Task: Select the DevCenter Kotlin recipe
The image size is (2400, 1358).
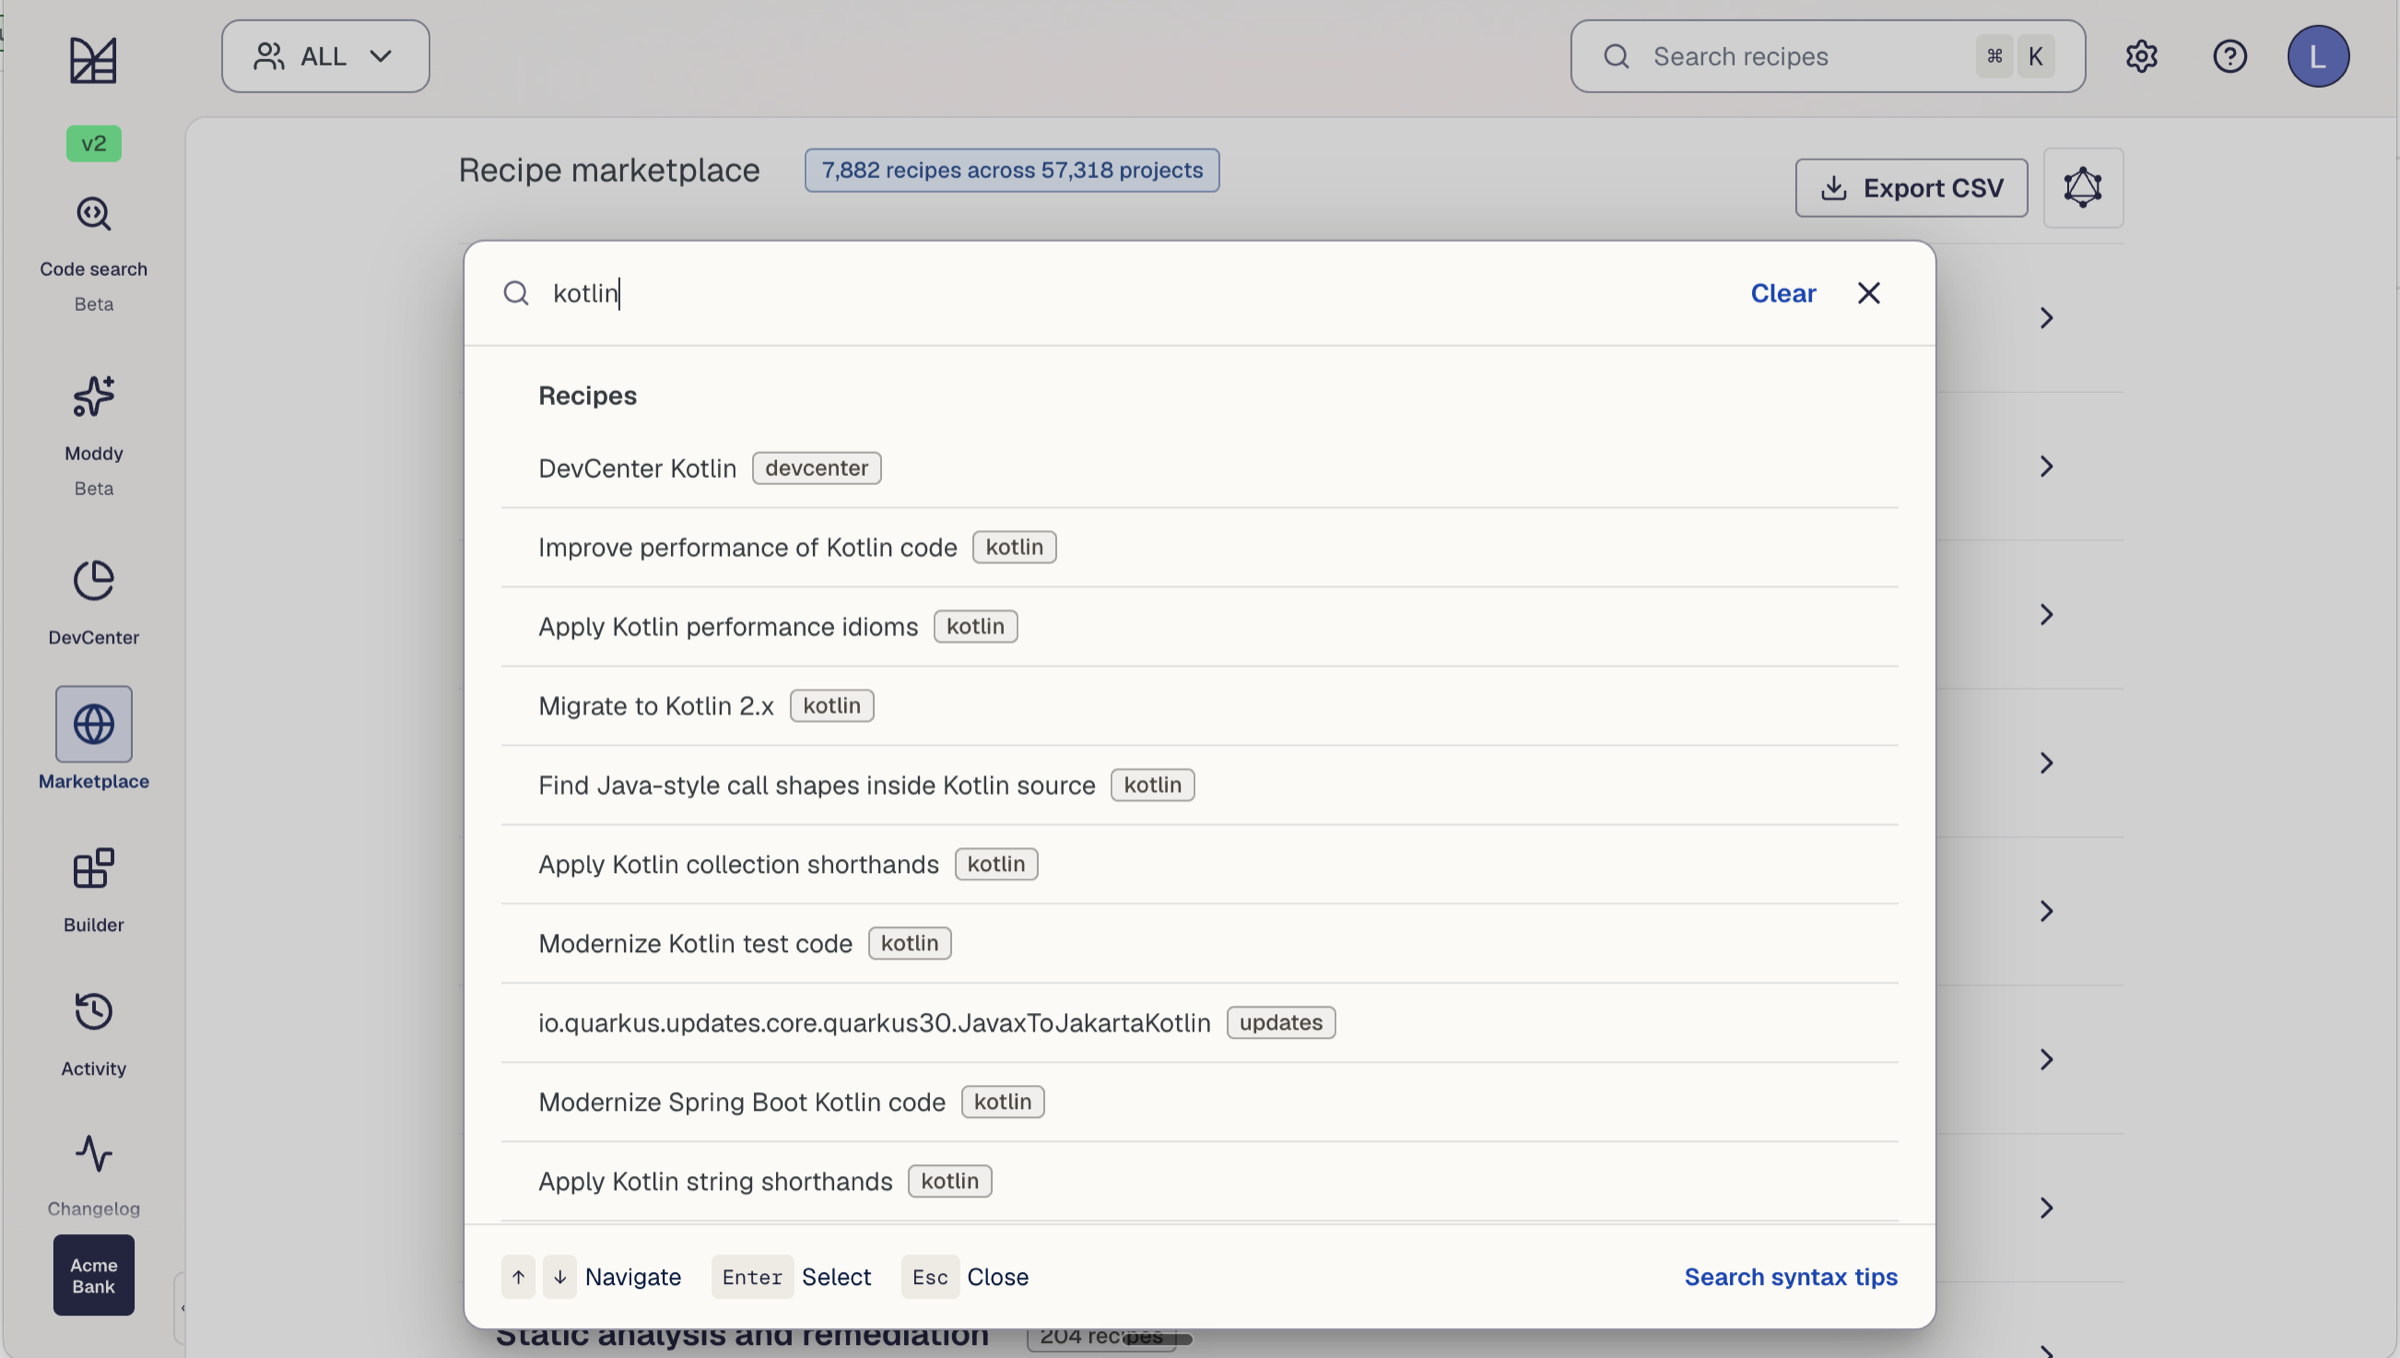Action: pyautogui.click(x=1199, y=468)
